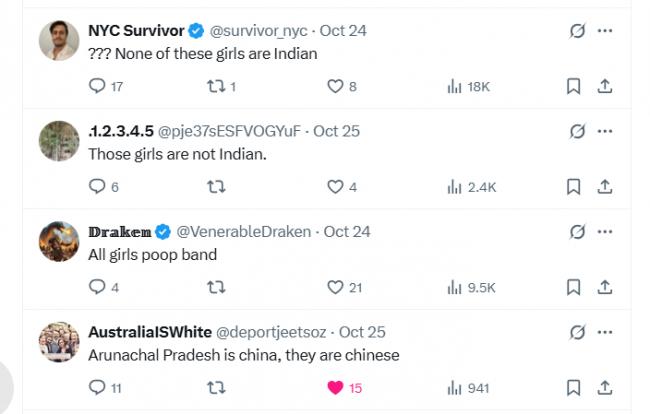Unlike AustraliaISWhite's tweet with pink heart

tap(336, 387)
